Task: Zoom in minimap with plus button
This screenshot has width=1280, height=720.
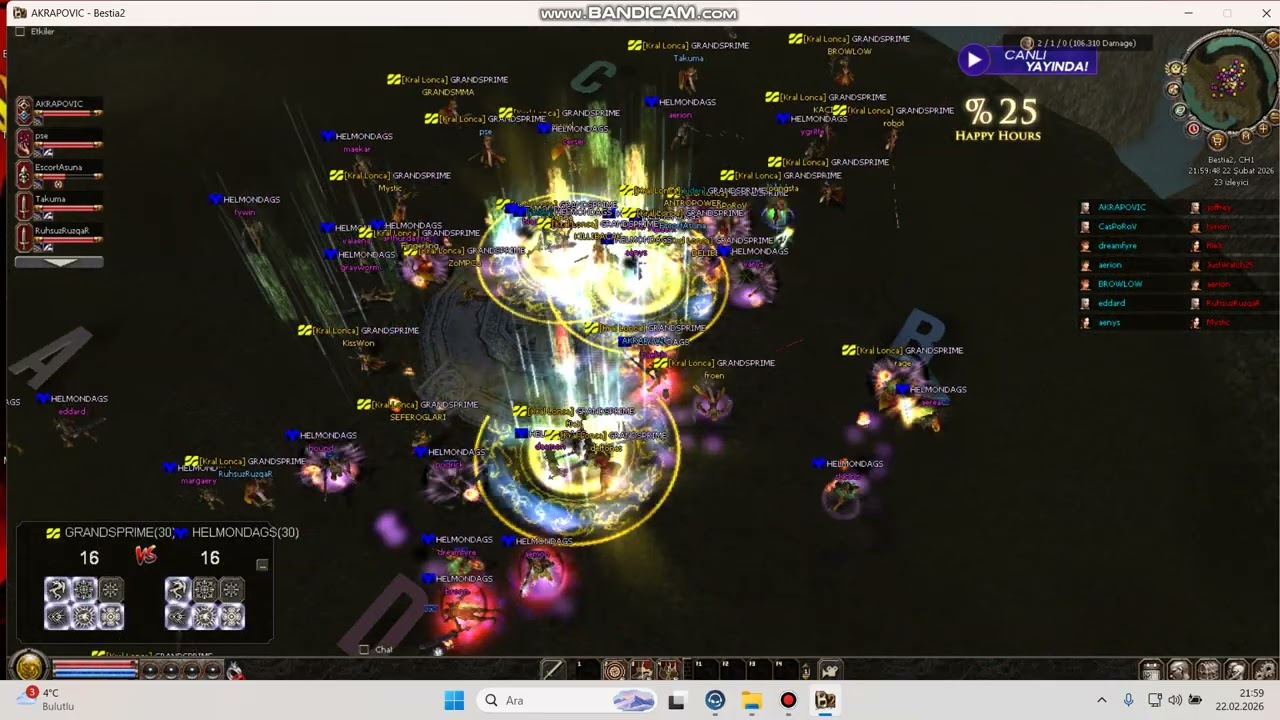Action: click(x=1263, y=129)
